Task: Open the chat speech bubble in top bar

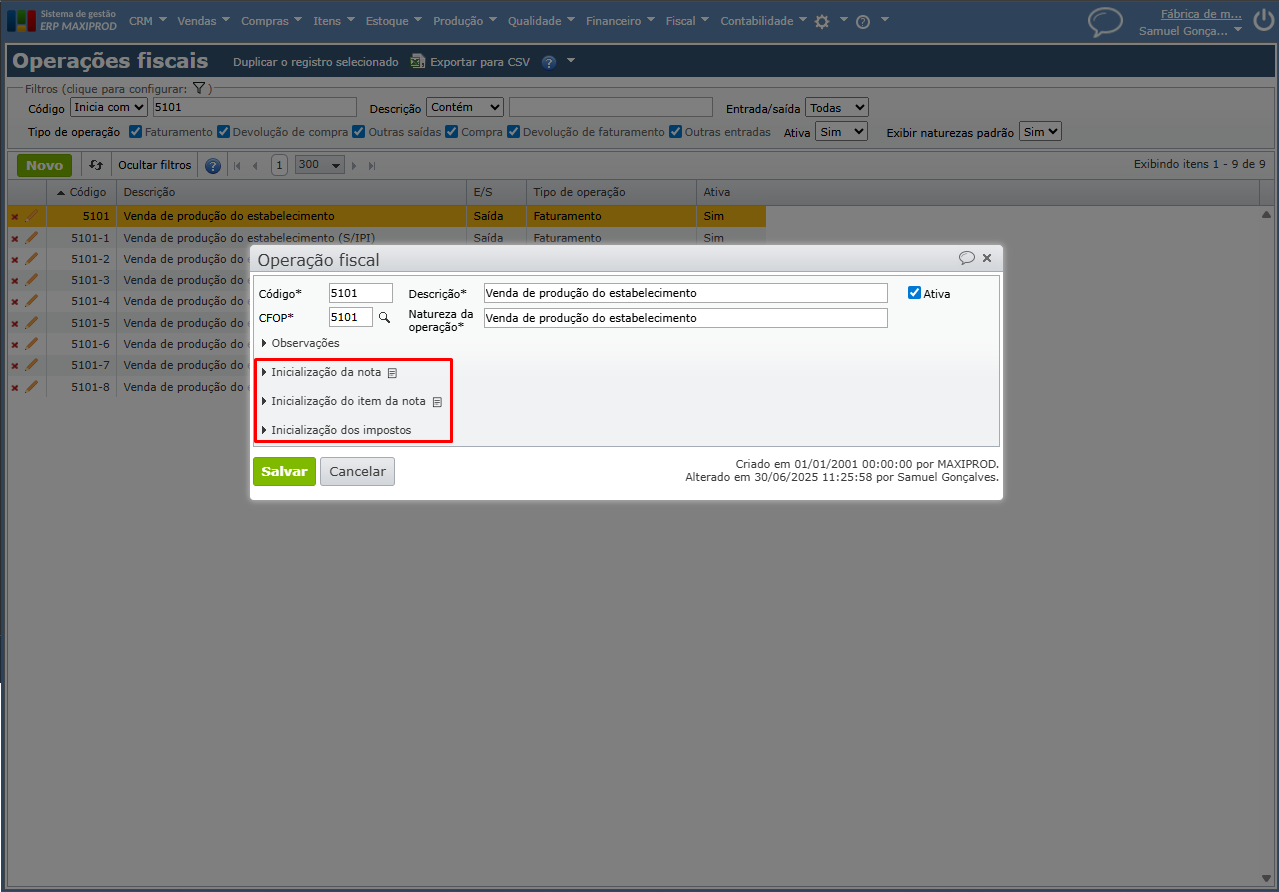Action: tap(1105, 21)
